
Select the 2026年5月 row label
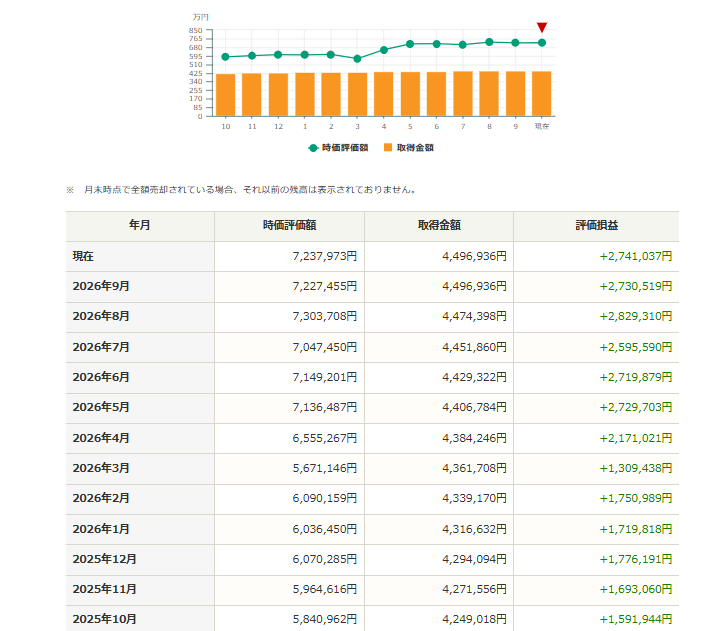tap(101, 407)
